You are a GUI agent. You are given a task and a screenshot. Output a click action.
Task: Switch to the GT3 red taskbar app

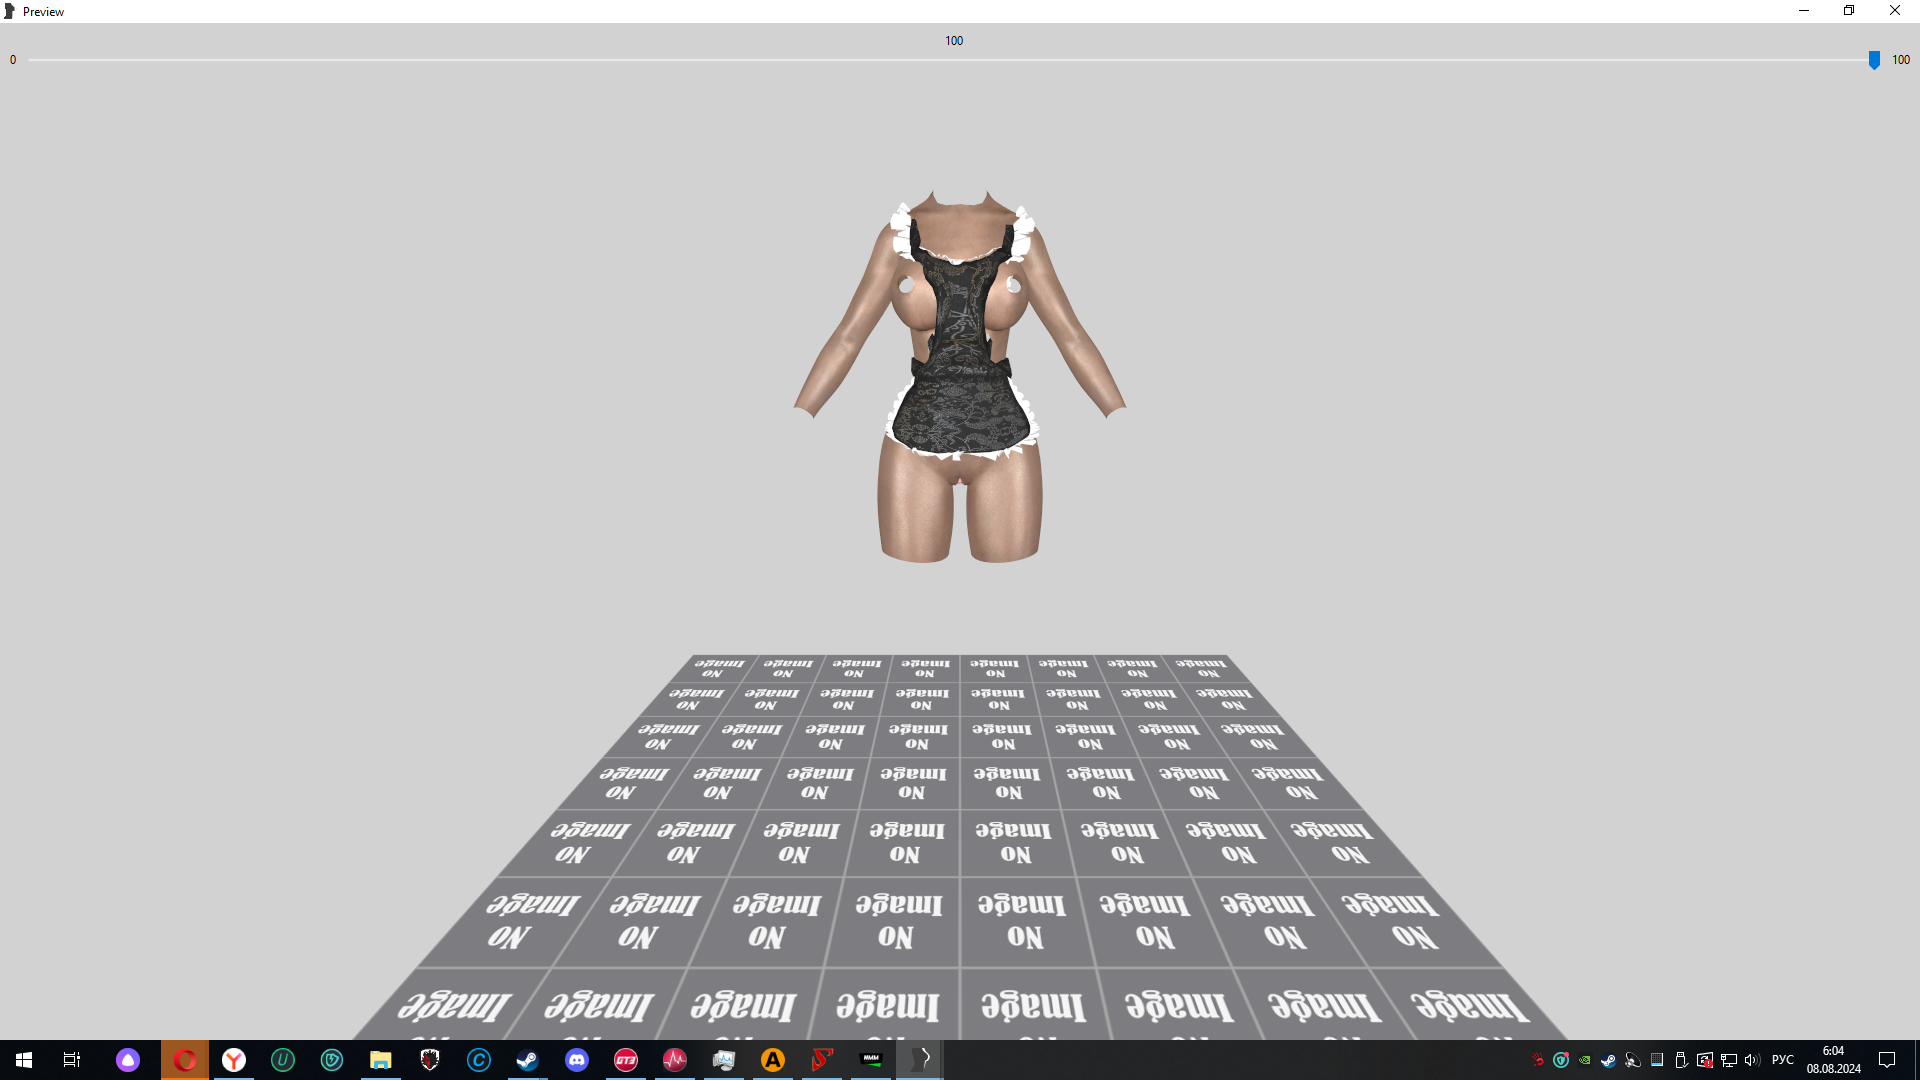click(626, 1060)
